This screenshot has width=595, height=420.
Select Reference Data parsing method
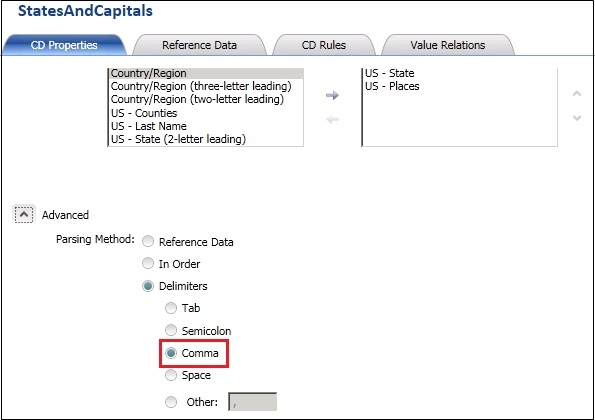click(148, 241)
